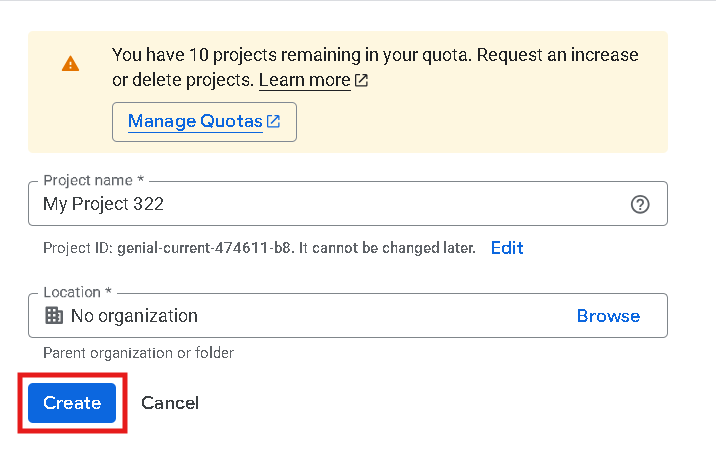Cancel the new project creation
Viewport: 716px width, 467px height.
170,403
